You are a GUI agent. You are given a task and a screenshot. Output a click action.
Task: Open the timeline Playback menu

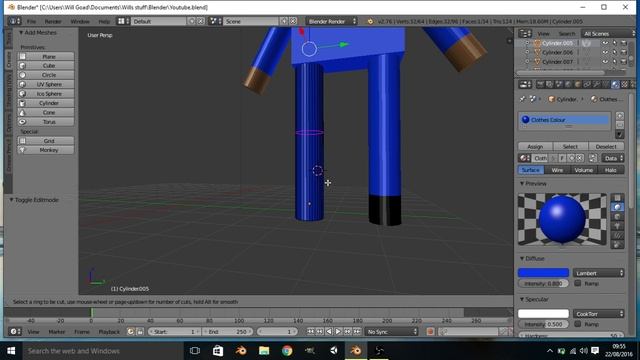coord(109,332)
